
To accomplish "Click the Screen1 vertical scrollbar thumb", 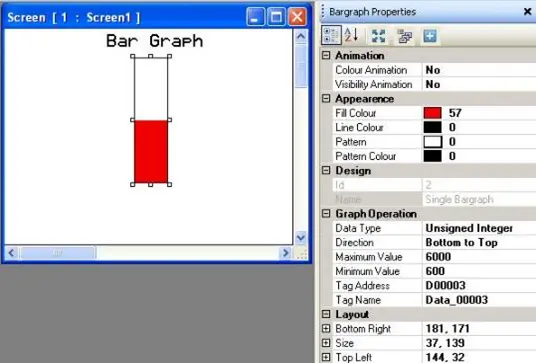I will pyautogui.click(x=301, y=66).
